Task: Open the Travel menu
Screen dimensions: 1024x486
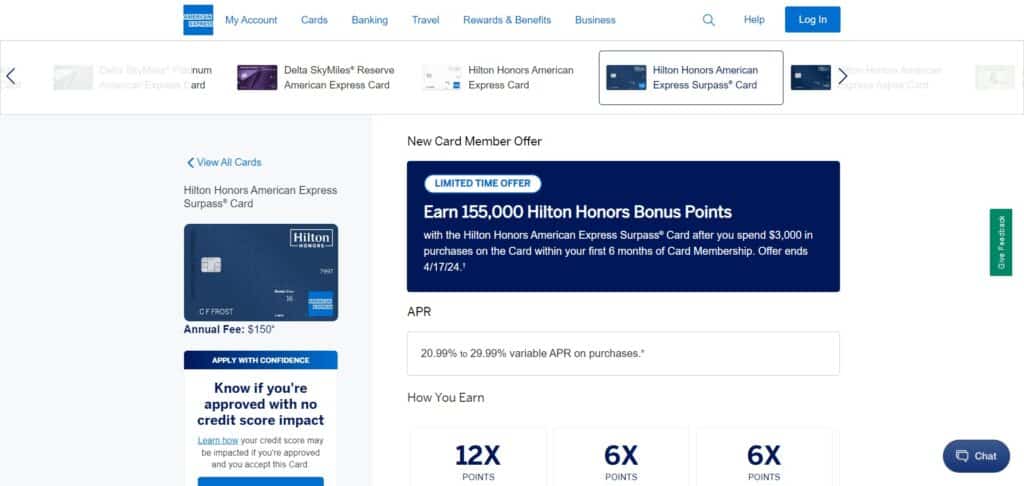Action: coord(426,20)
